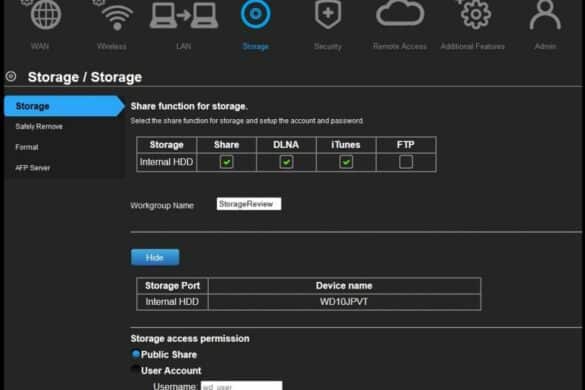Click the Security label in top navigation
Image resolution: width=585 pixels, height=390 pixels.
point(328,47)
